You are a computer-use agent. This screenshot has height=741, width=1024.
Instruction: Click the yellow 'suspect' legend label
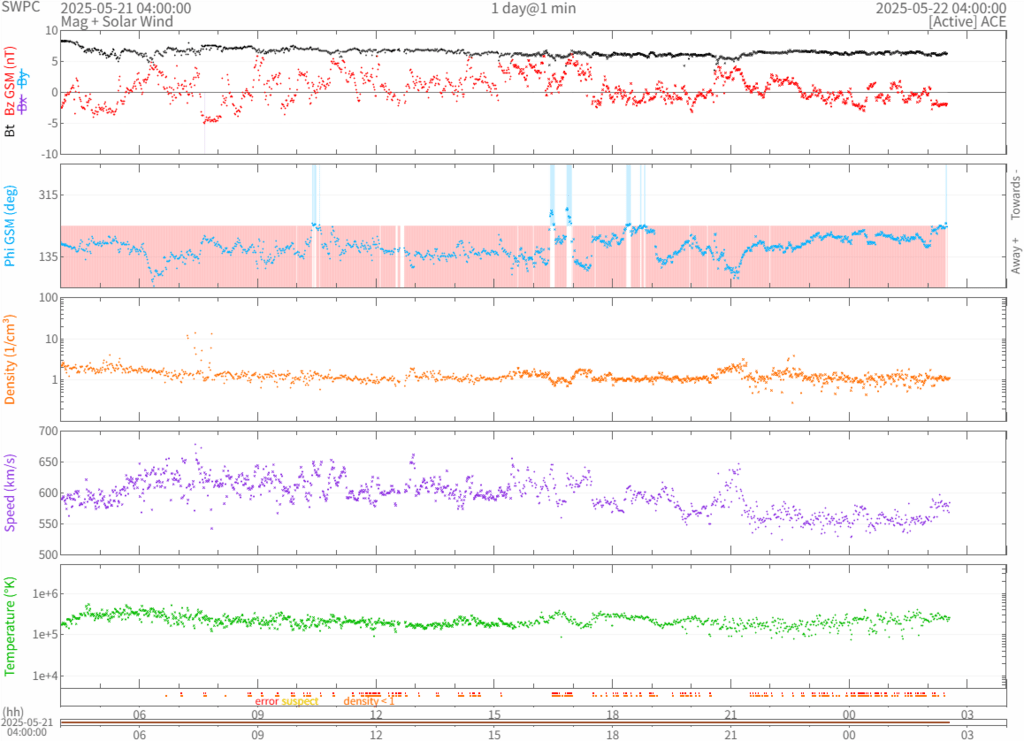click(x=300, y=701)
